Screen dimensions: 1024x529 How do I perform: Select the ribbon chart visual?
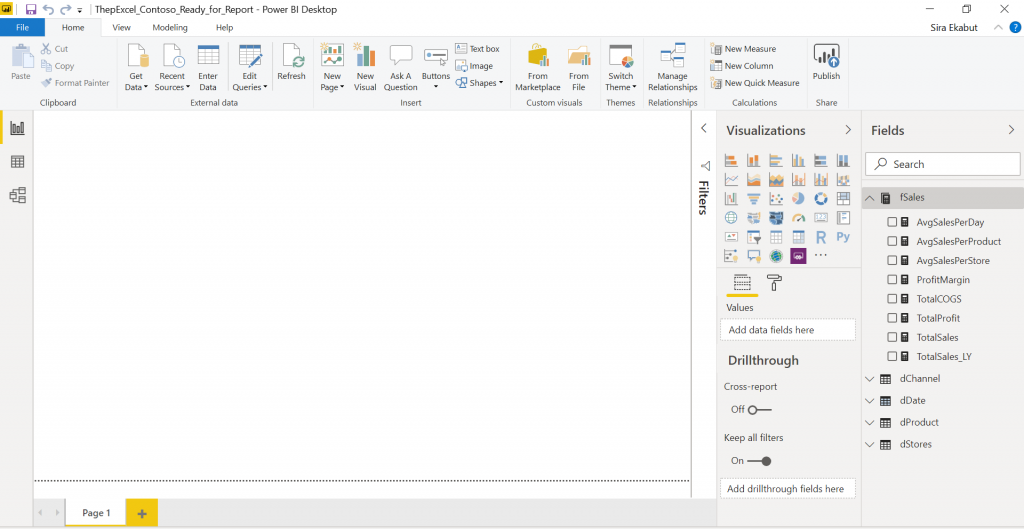pos(843,179)
